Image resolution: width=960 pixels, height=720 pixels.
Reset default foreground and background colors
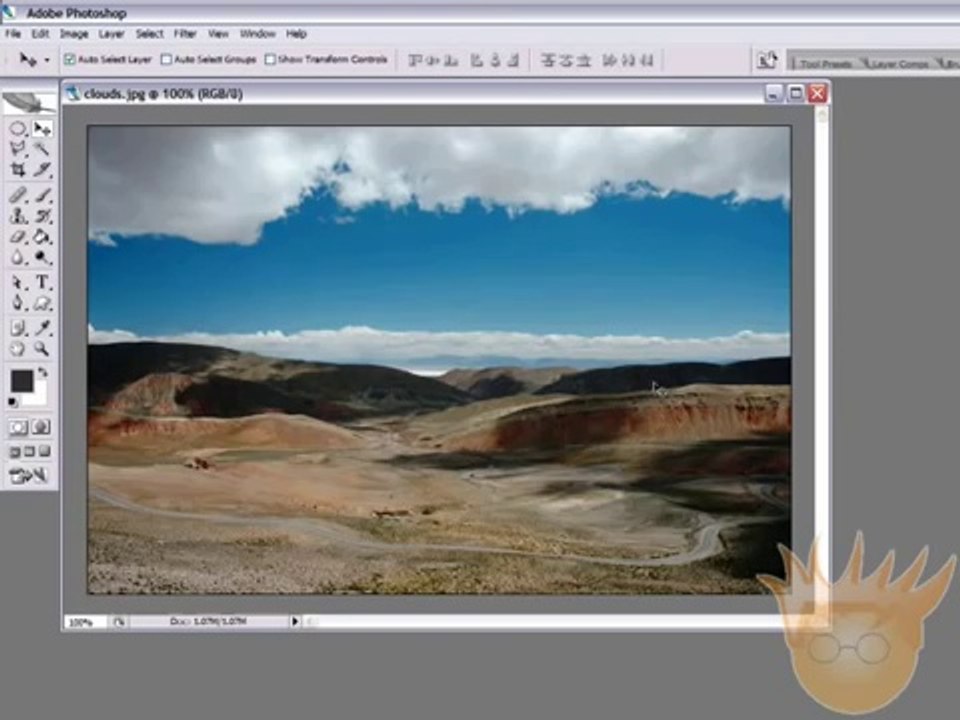pos(12,402)
